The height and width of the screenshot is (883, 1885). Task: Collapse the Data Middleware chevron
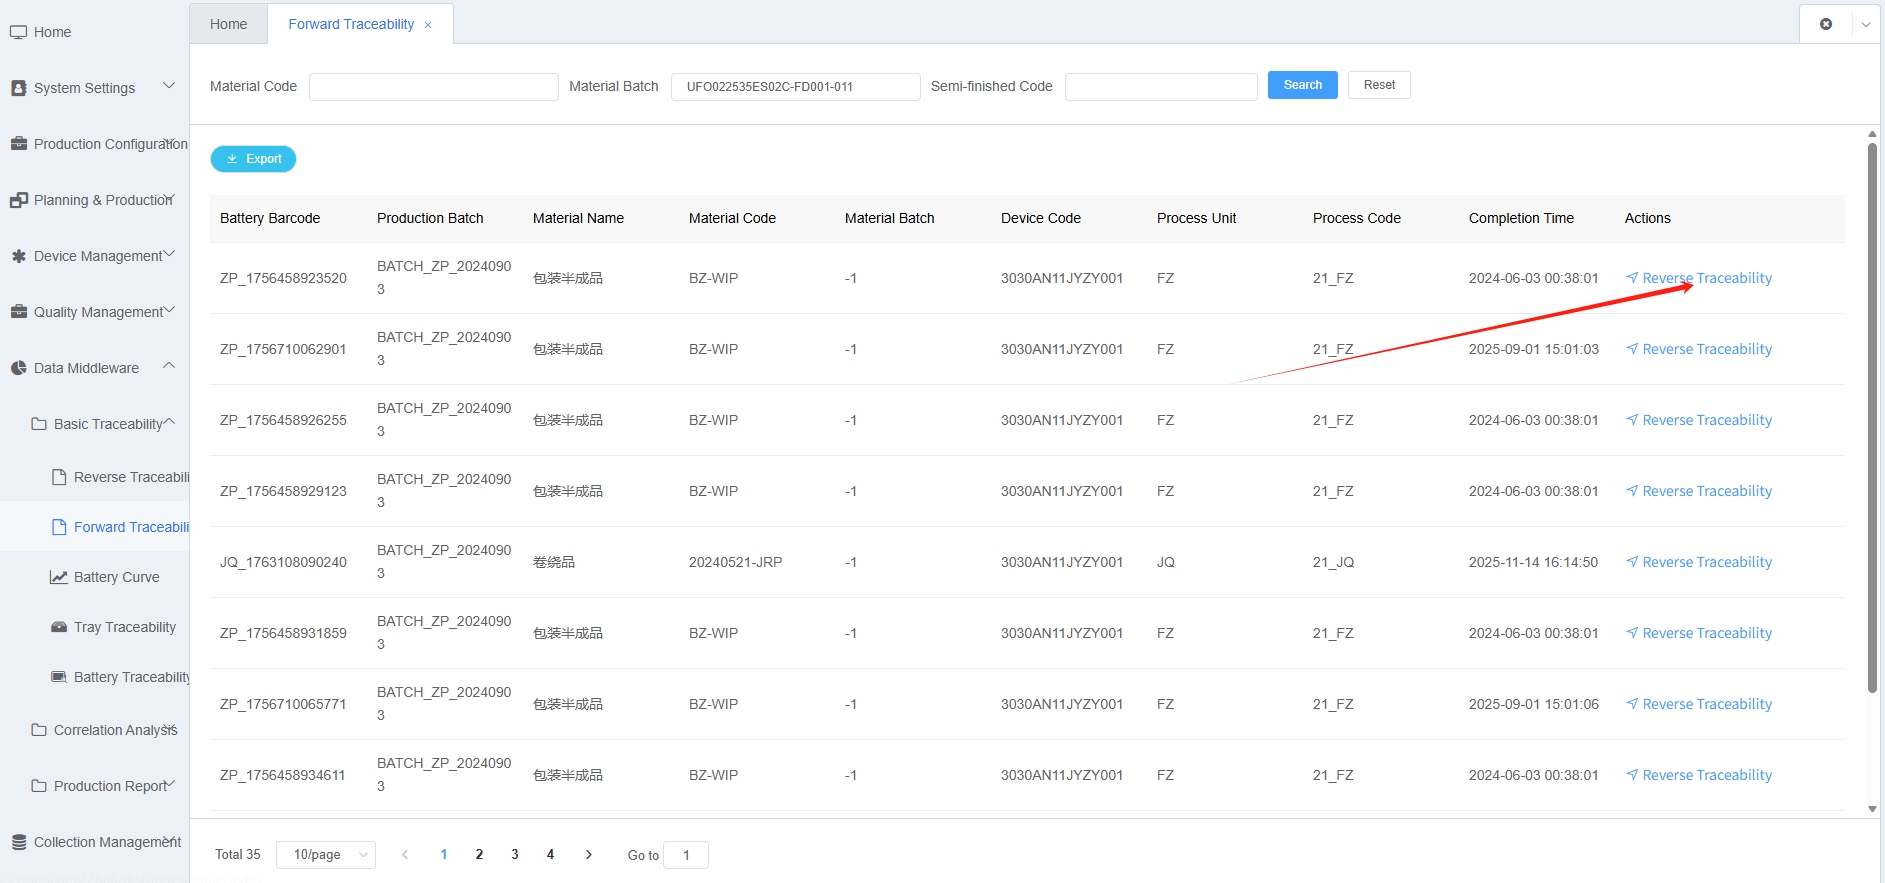point(169,366)
